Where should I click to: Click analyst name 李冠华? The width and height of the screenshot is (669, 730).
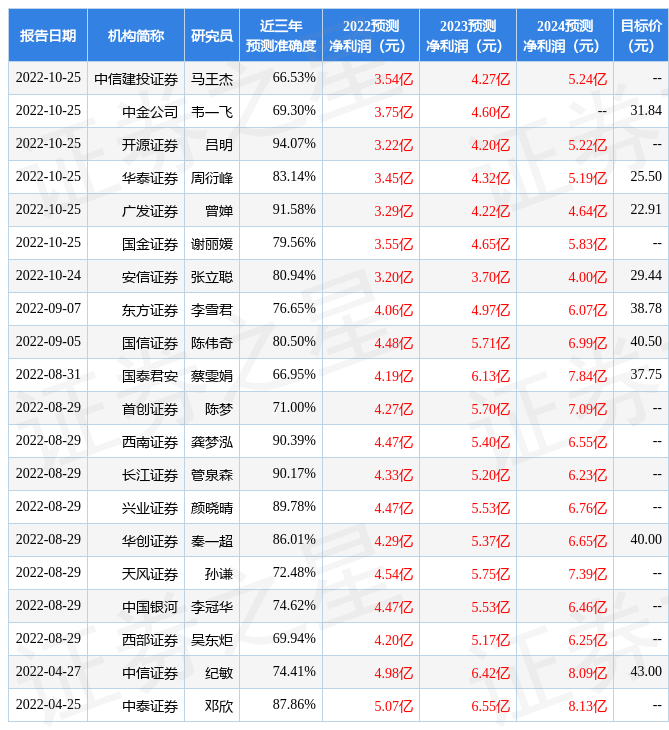coord(212,608)
